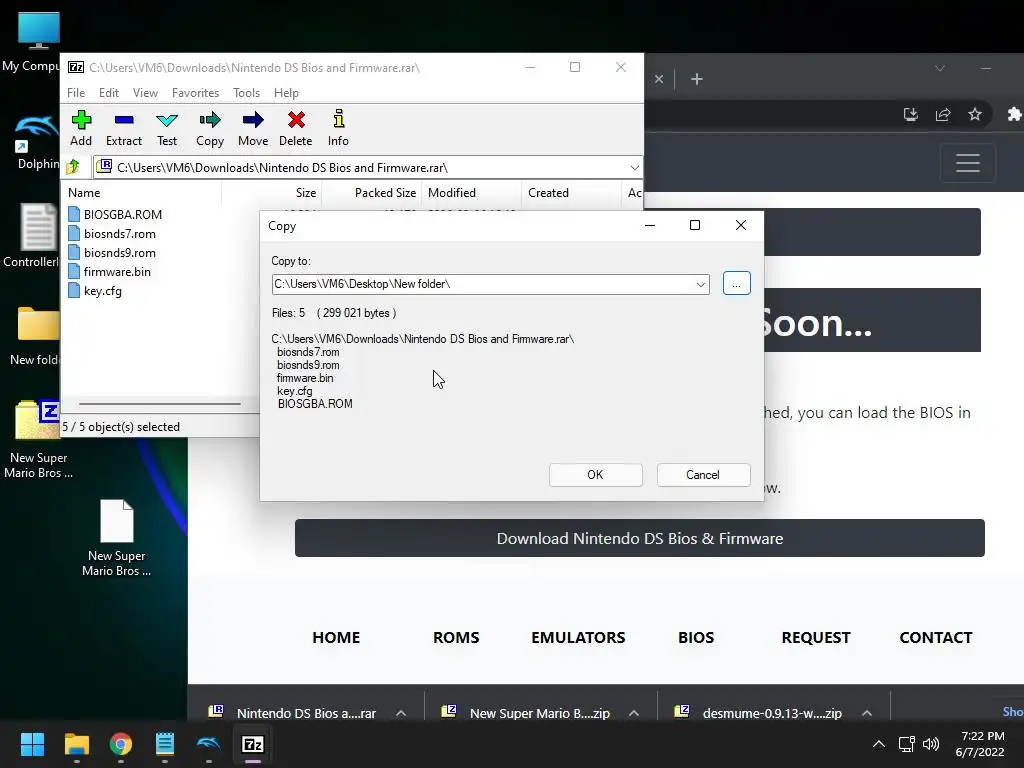Click the browser install/download page icon
The width and height of the screenshot is (1024, 768).
[x=910, y=114]
